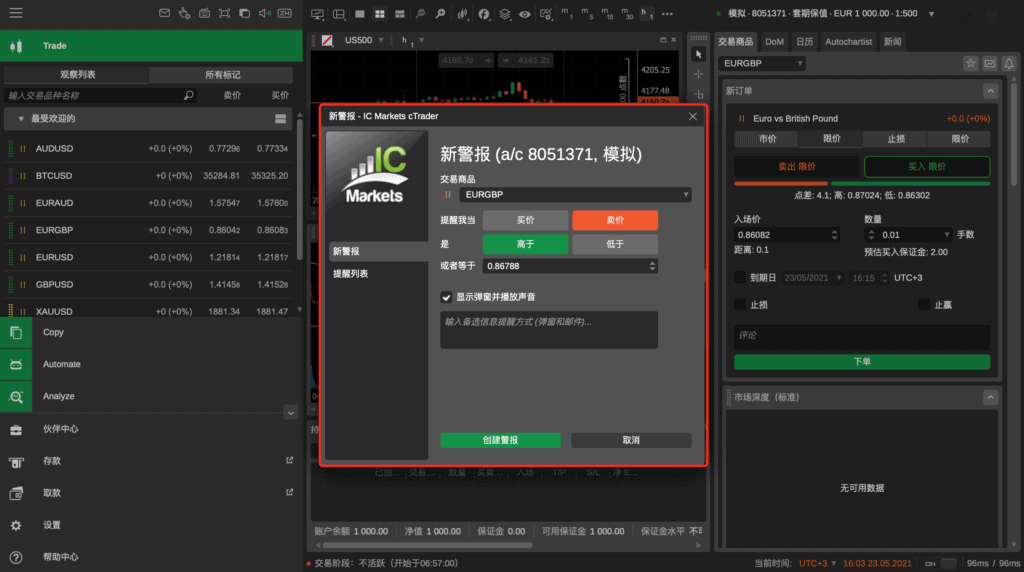The width and height of the screenshot is (1024, 572).
Task: Open the Copy section in sidebar
Action: tap(152, 332)
